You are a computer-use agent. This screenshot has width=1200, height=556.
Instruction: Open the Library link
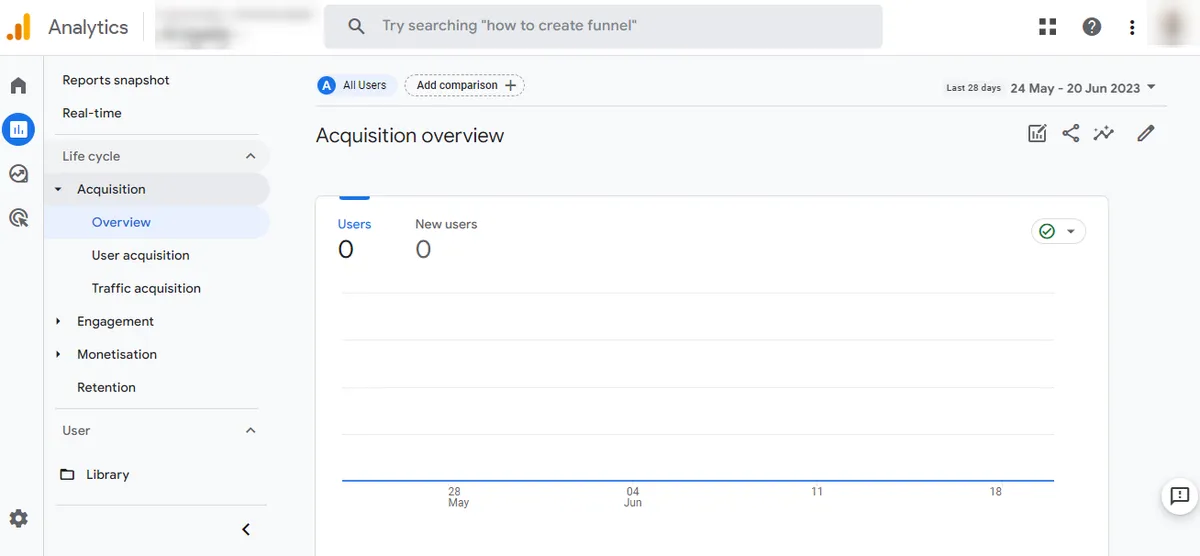[x=107, y=474]
